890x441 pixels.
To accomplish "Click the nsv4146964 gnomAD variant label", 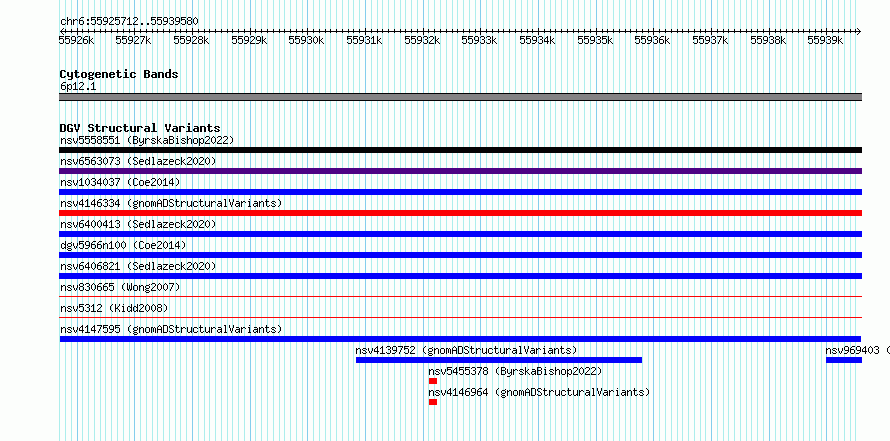I will click(539, 392).
